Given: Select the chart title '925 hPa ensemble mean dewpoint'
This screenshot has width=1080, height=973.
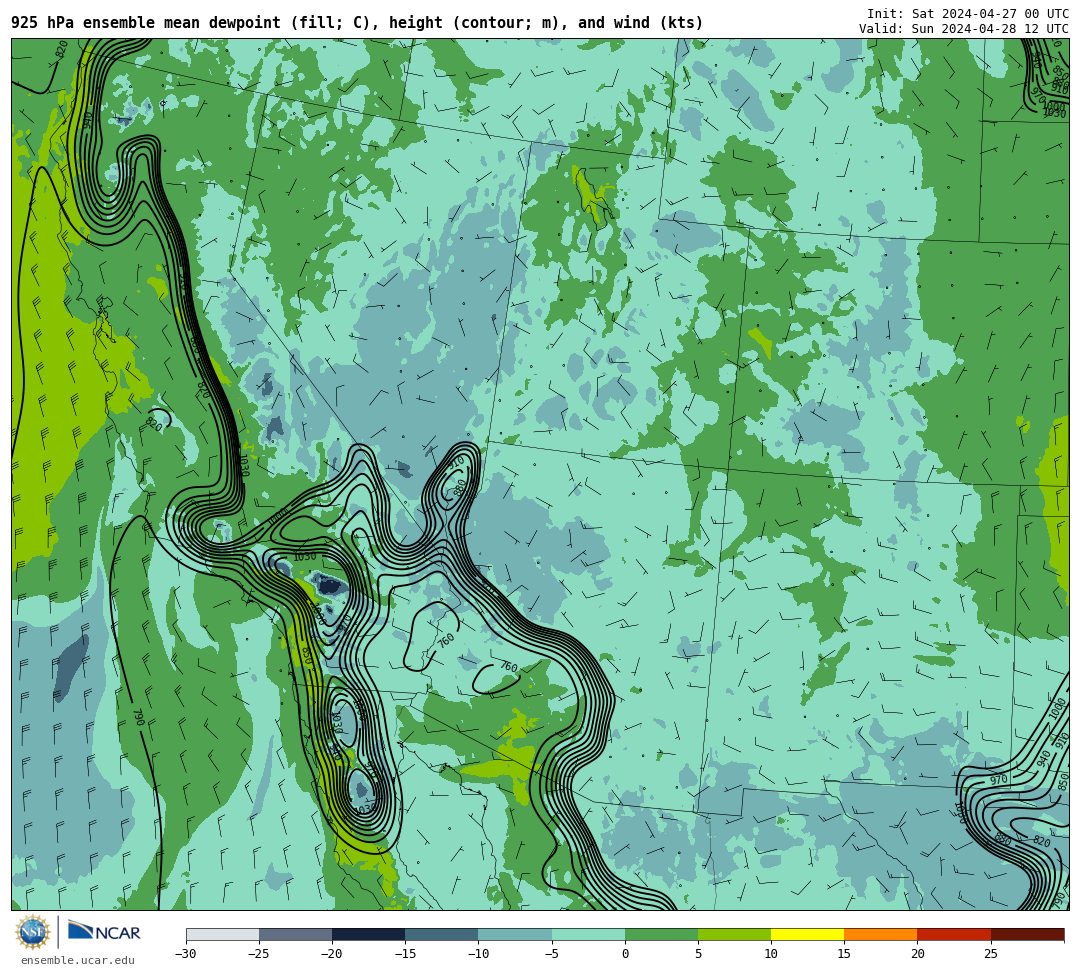Looking at the screenshot, I should click(x=146, y=23).
